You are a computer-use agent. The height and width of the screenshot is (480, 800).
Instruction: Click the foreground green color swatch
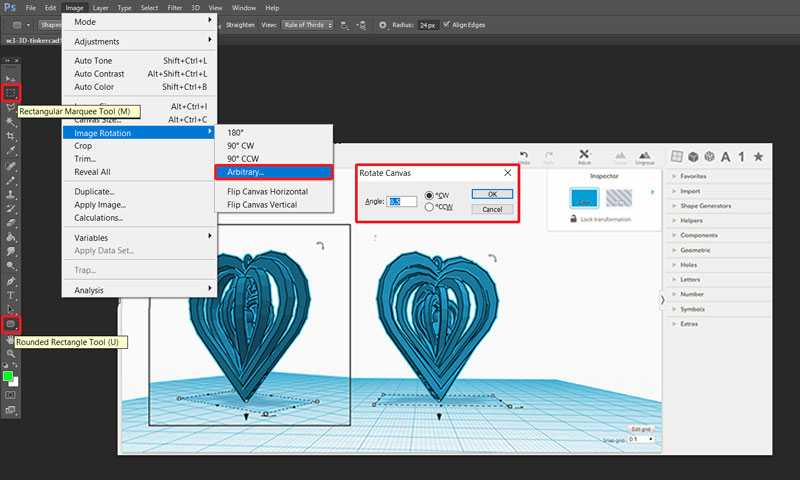point(8,376)
